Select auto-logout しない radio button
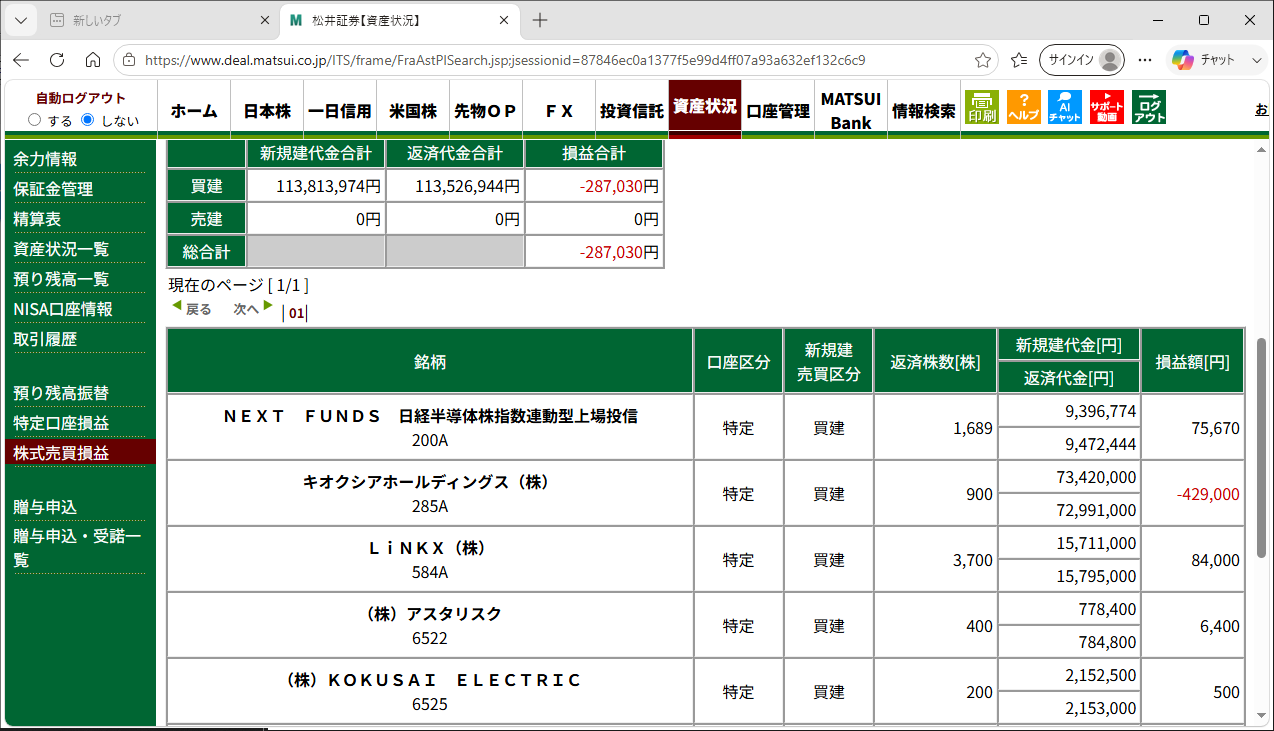The width and height of the screenshot is (1274, 731). click(x=88, y=120)
